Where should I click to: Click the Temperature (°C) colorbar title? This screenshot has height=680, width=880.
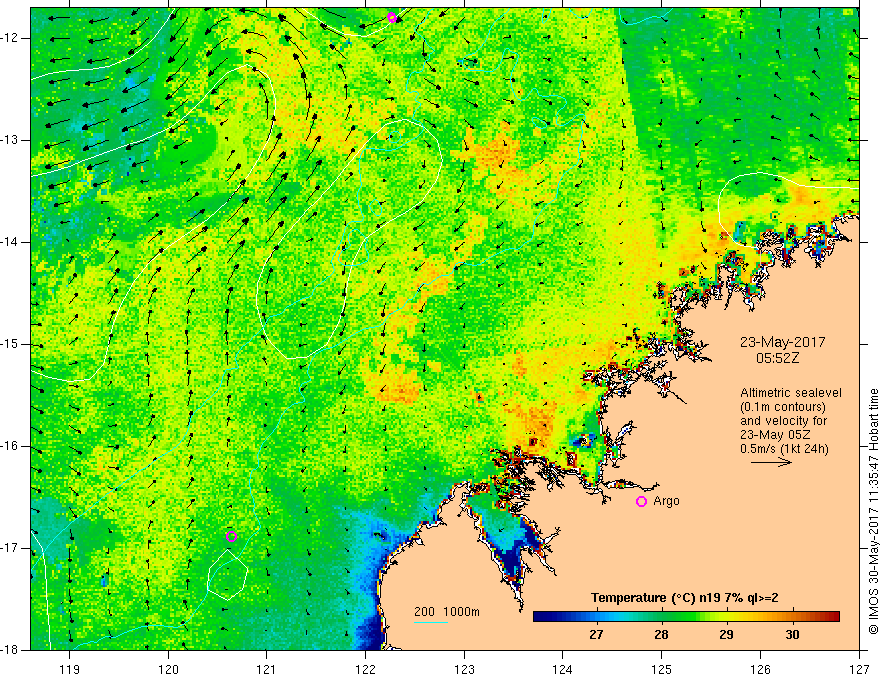(685, 598)
